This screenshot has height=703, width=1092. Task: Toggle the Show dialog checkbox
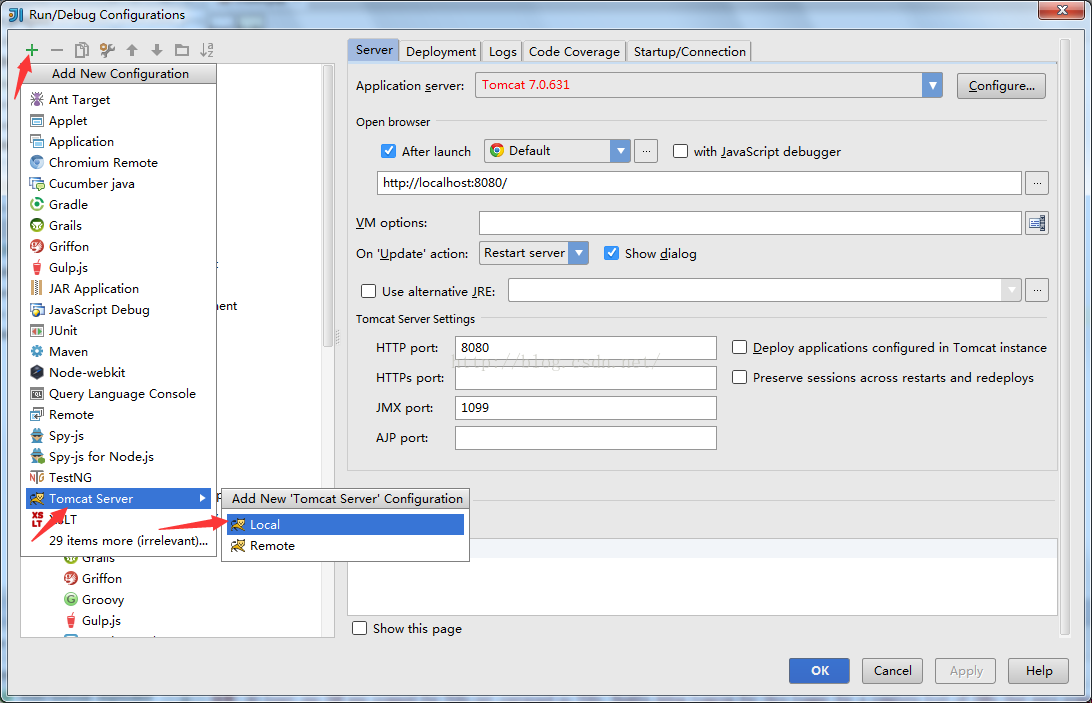tap(611, 253)
